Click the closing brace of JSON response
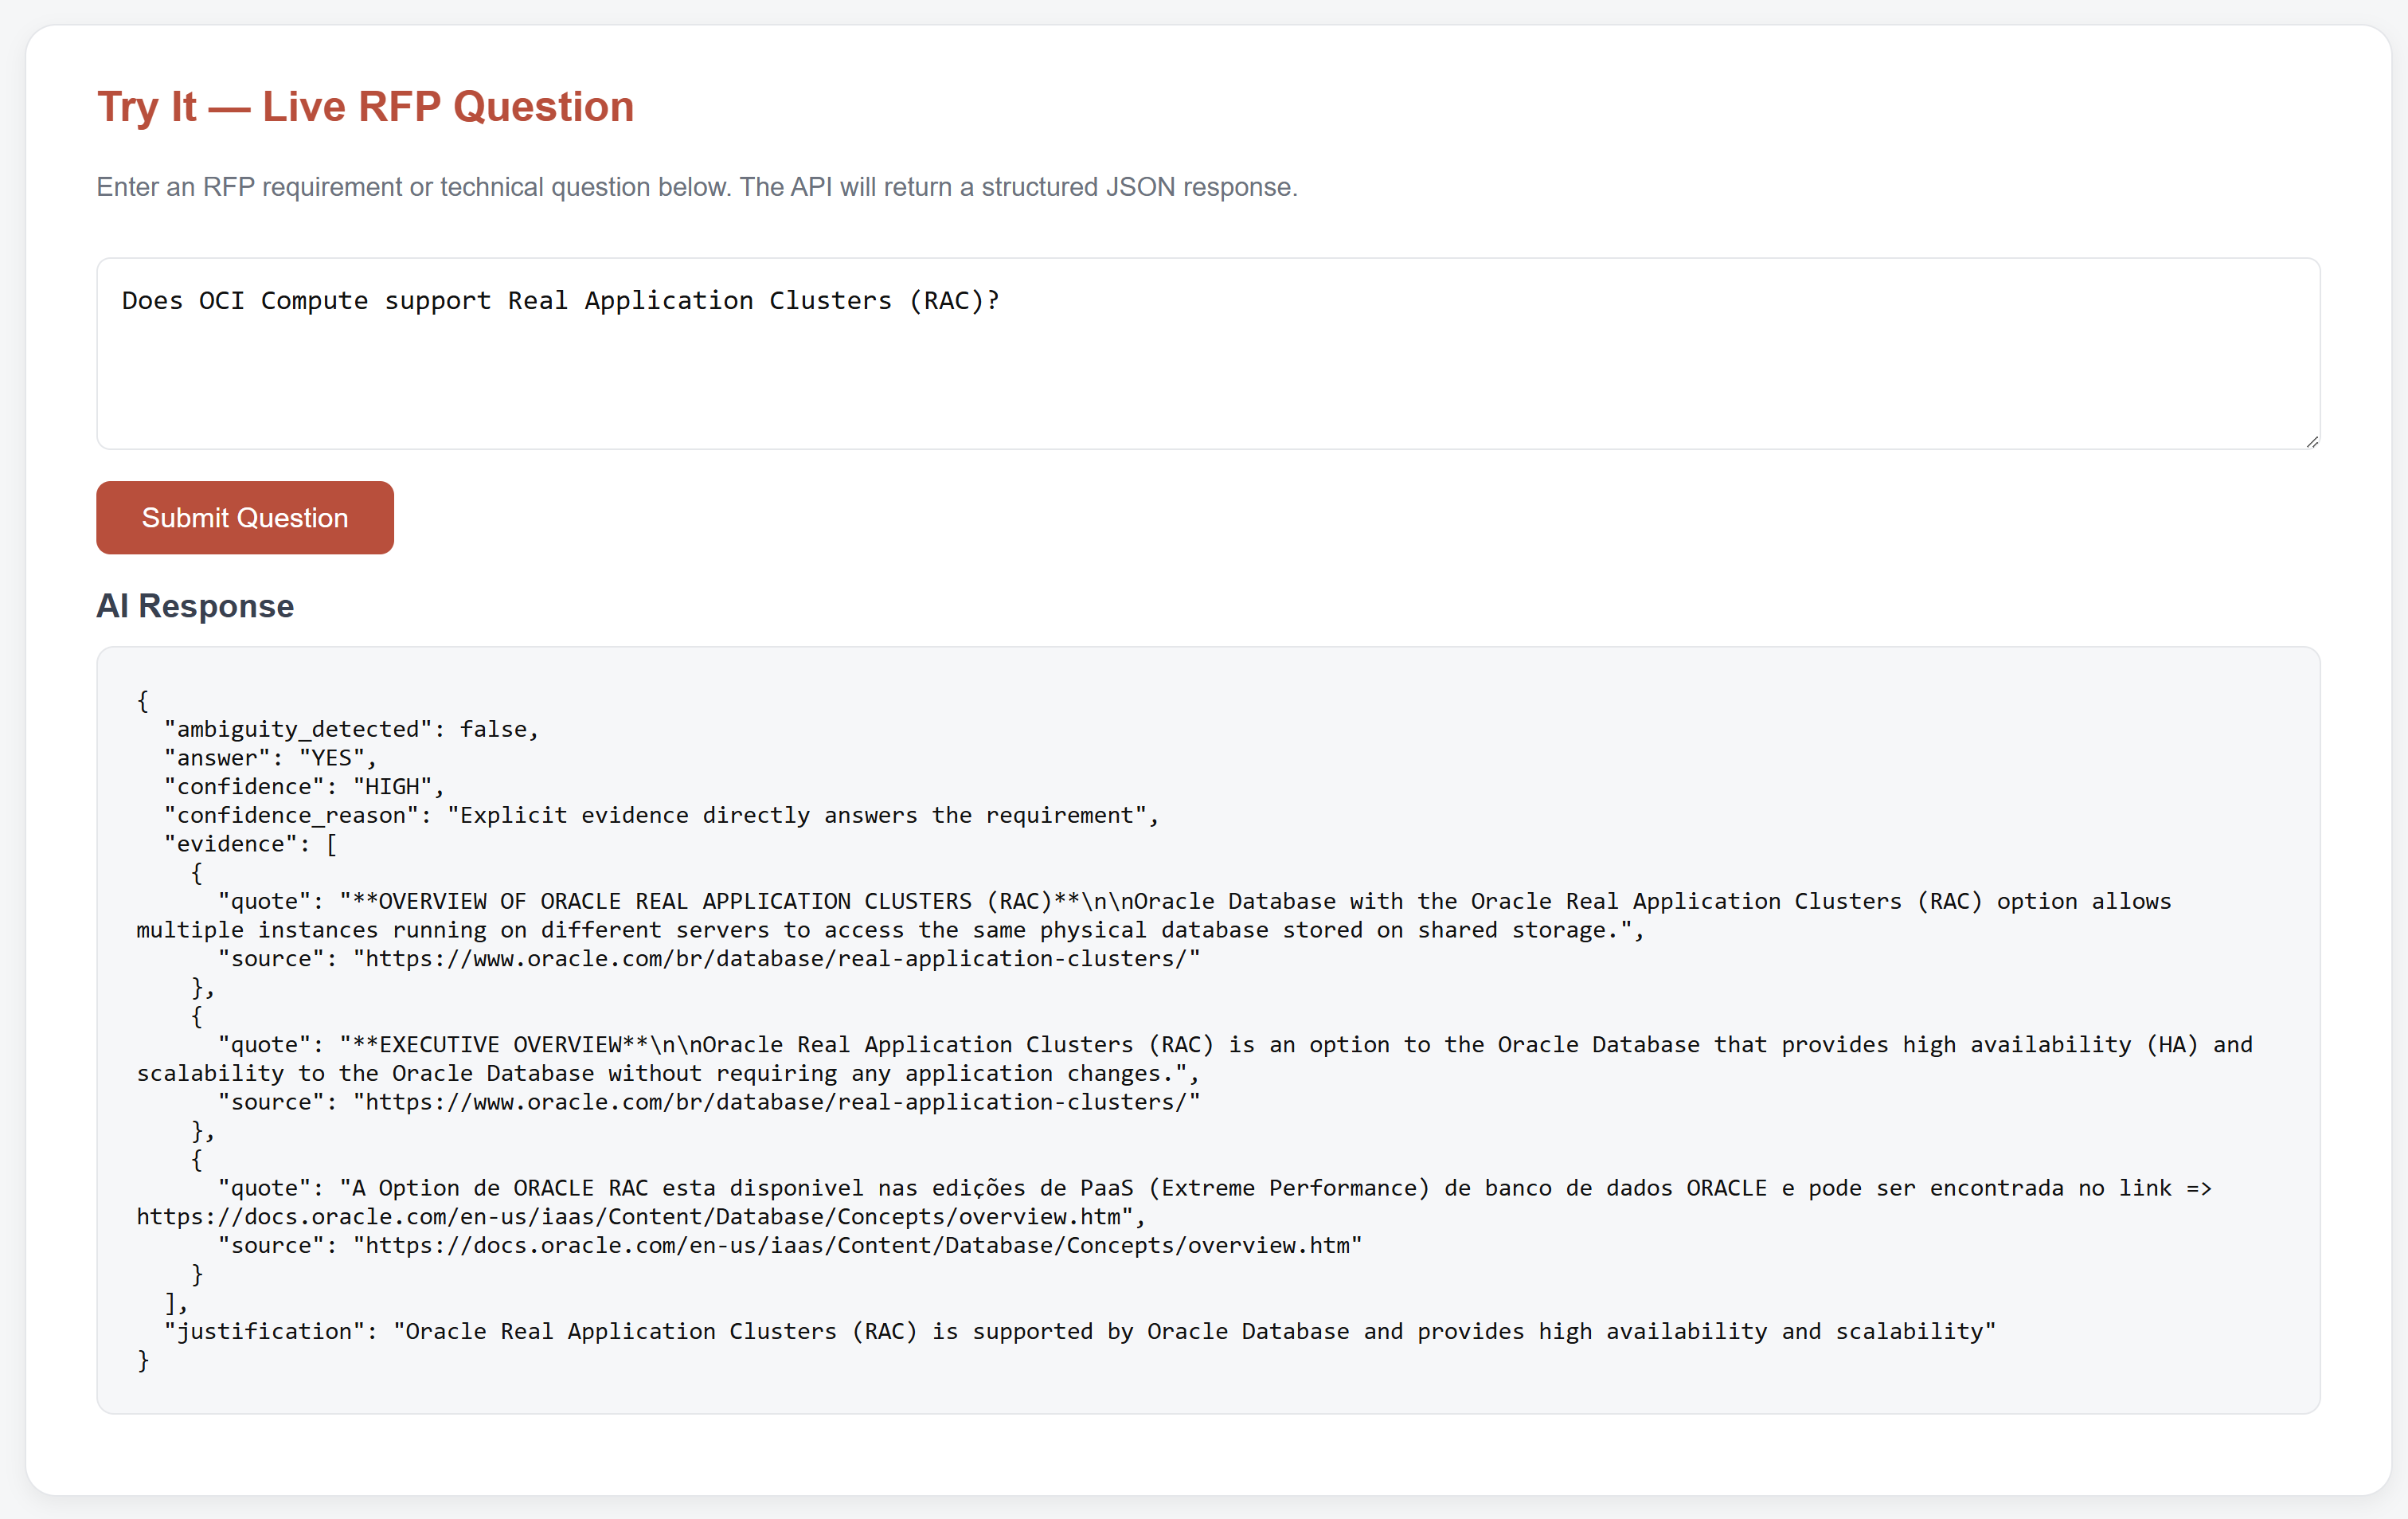This screenshot has width=2408, height=1519. pos(143,1360)
